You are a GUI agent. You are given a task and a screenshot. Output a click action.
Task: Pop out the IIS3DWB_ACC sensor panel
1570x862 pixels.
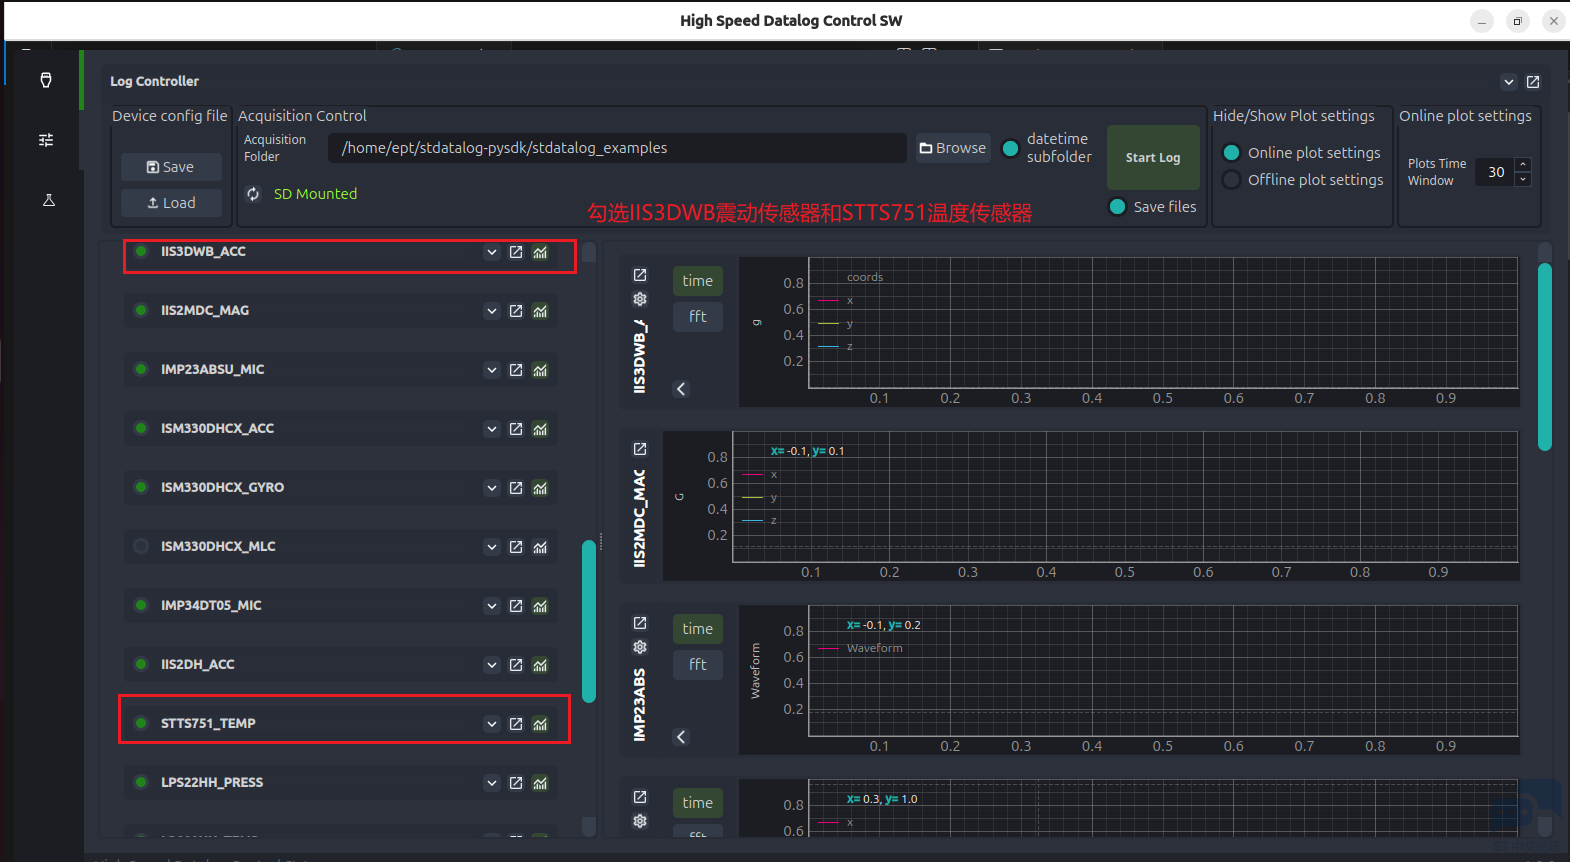[516, 252]
